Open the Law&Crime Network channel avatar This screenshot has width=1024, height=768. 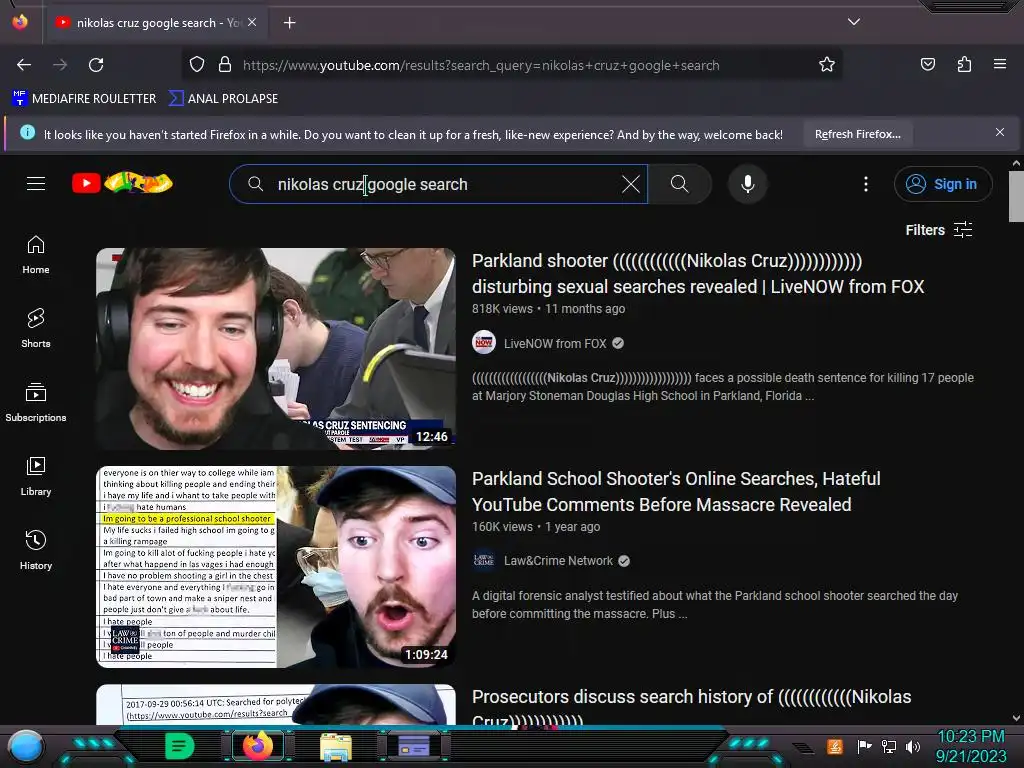(484, 560)
